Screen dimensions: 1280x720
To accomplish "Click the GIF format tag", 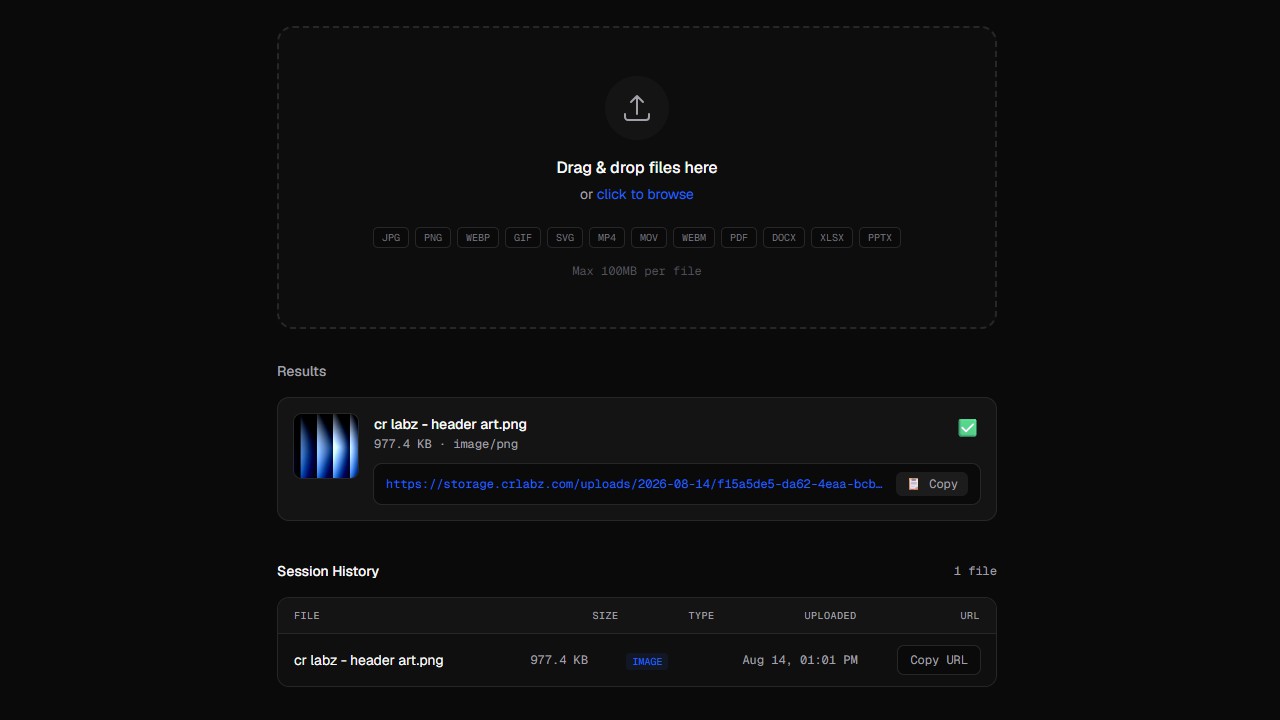I will [523, 238].
